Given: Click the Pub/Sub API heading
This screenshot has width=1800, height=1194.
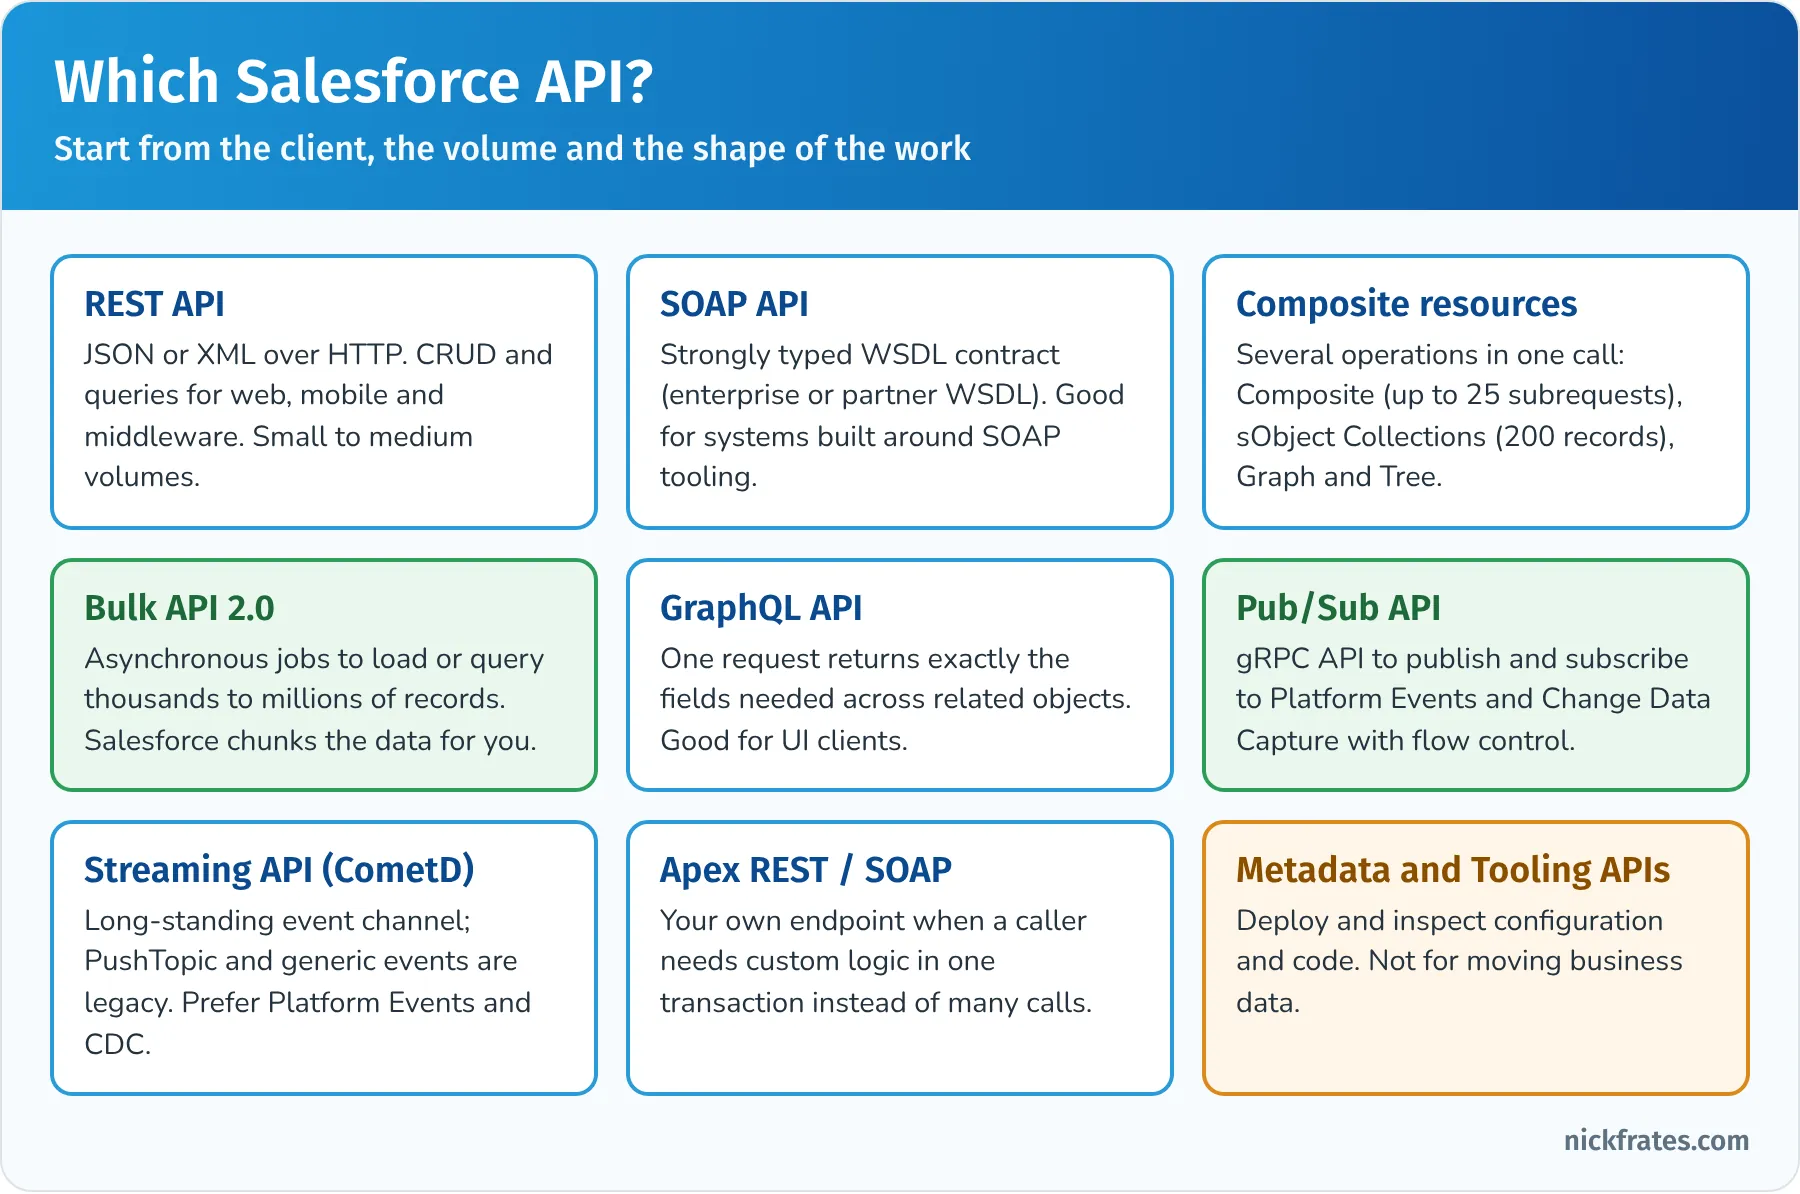Looking at the screenshot, I should 1338,607.
